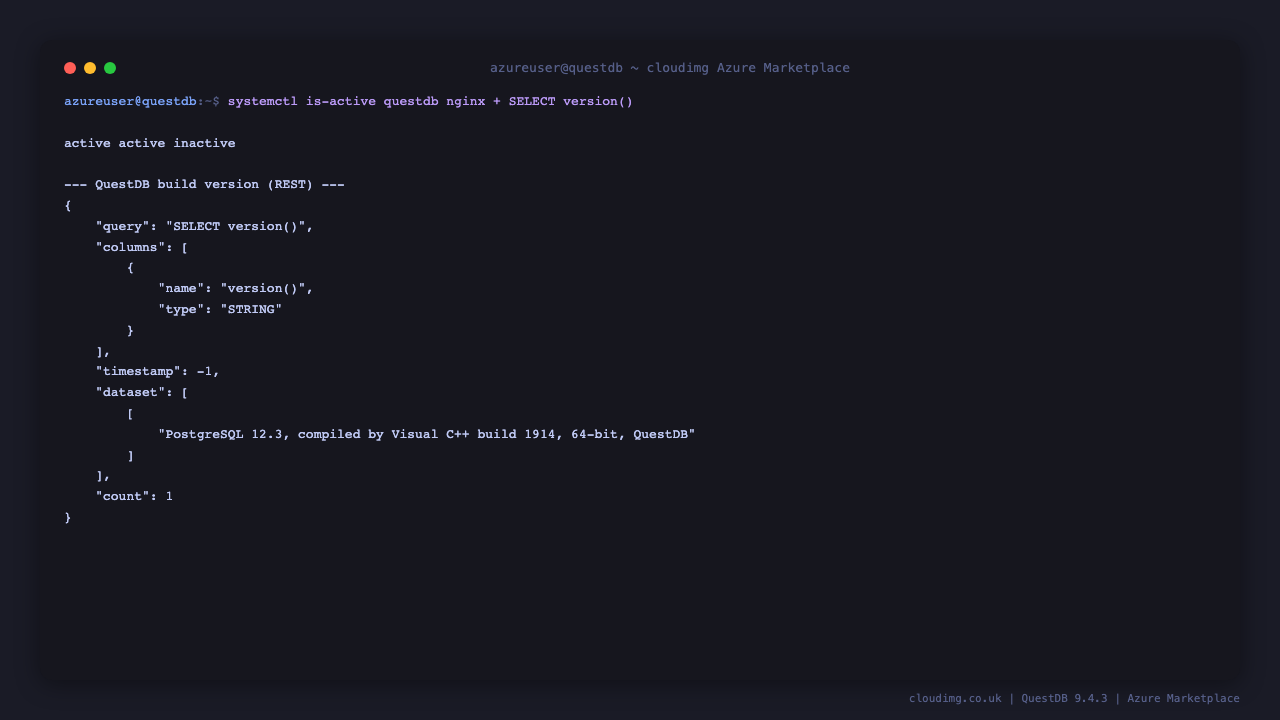Screen dimensions: 1280x720
Task: Click the output line 'active active inactive'
Action: pyautogui.click(x=150, y=143)
